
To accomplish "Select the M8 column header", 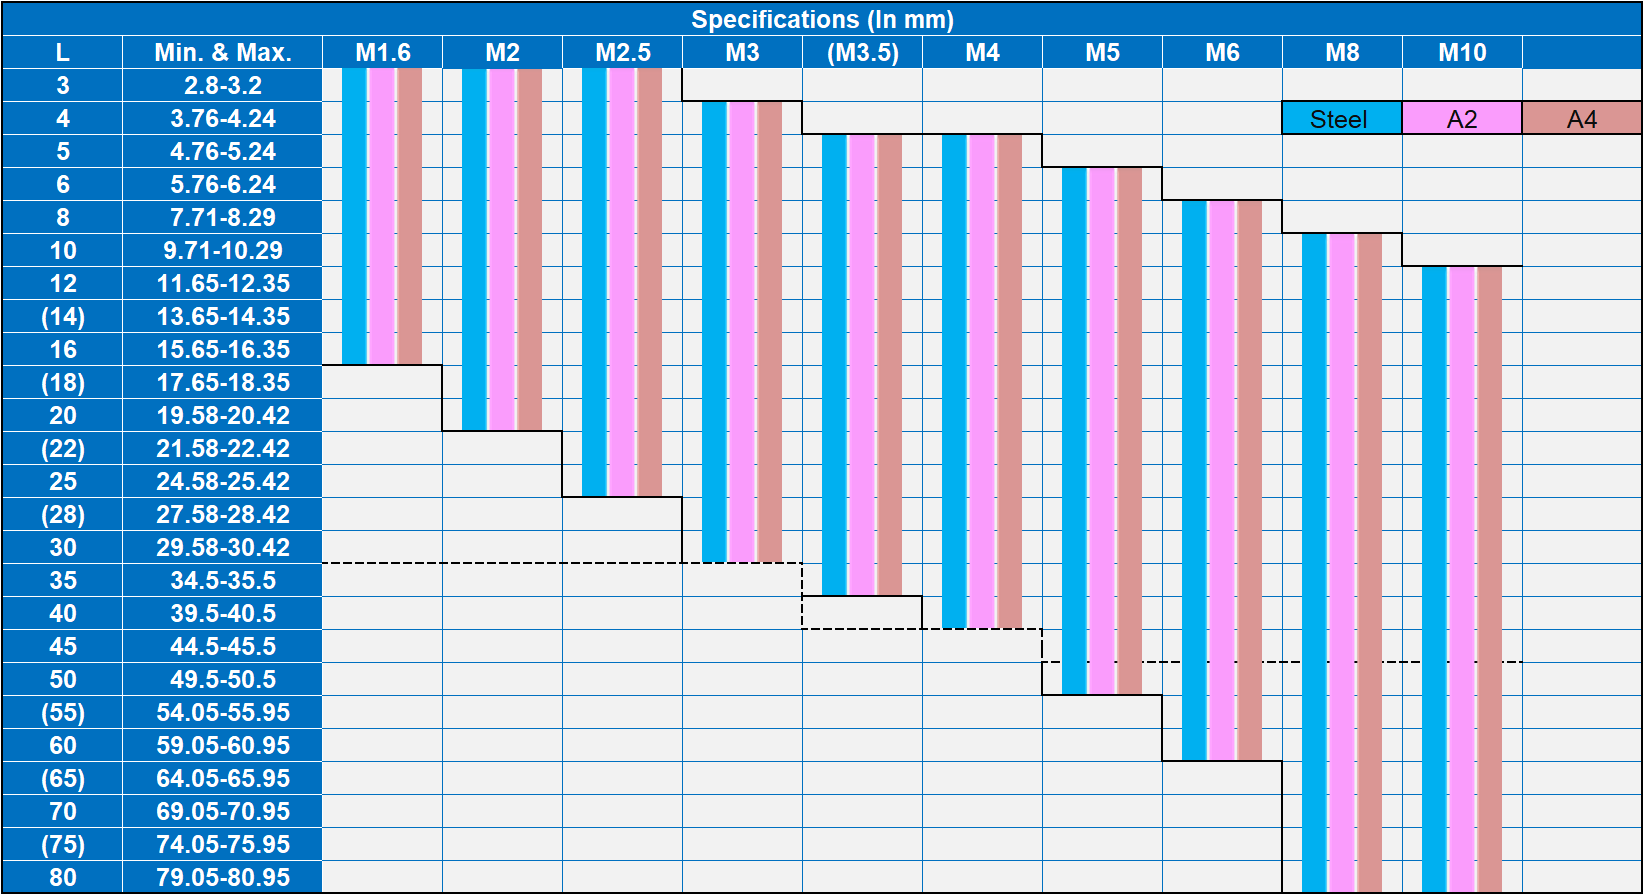I will pos(1341,53).
